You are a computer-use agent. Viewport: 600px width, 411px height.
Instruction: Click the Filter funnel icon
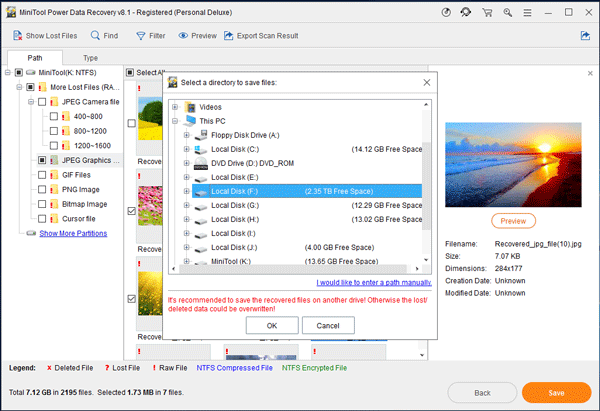point(141,36)
